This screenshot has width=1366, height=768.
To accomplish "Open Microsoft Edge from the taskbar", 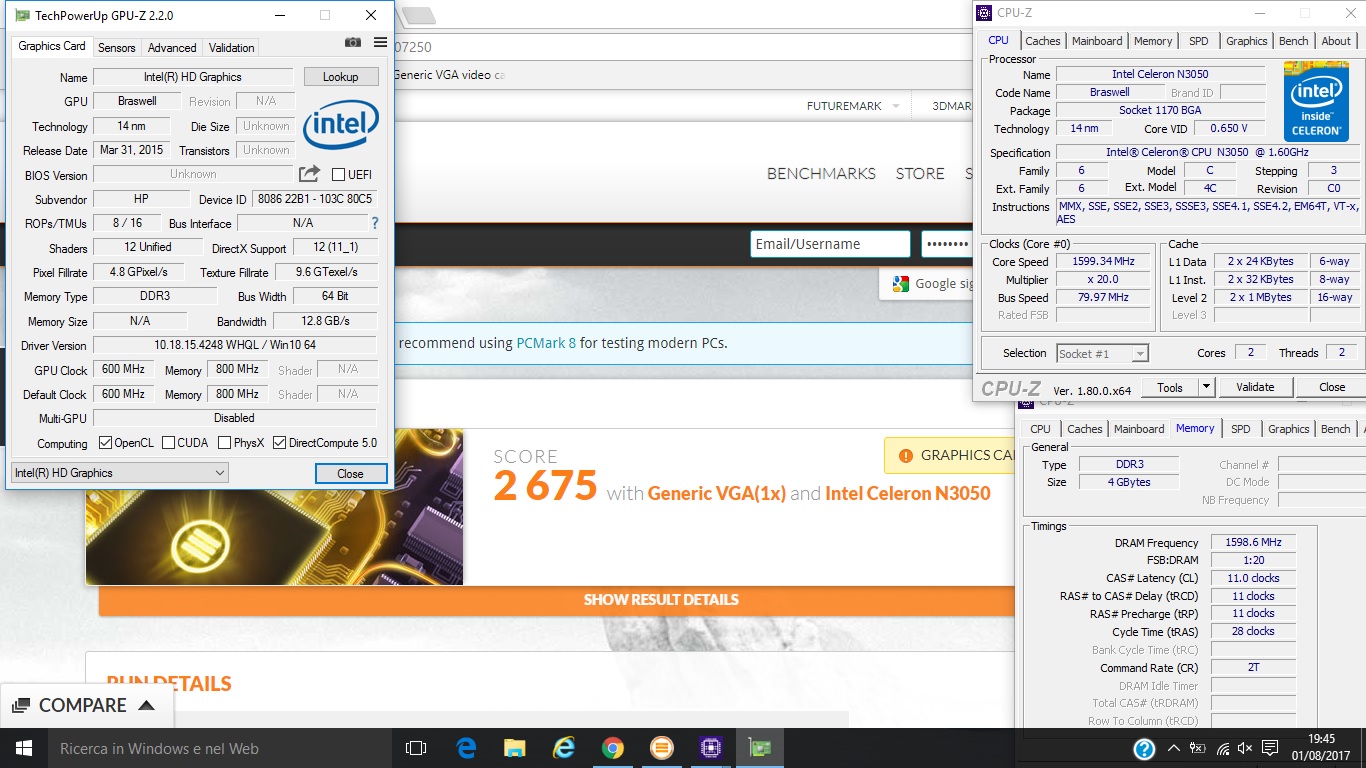I will (466, 748).
